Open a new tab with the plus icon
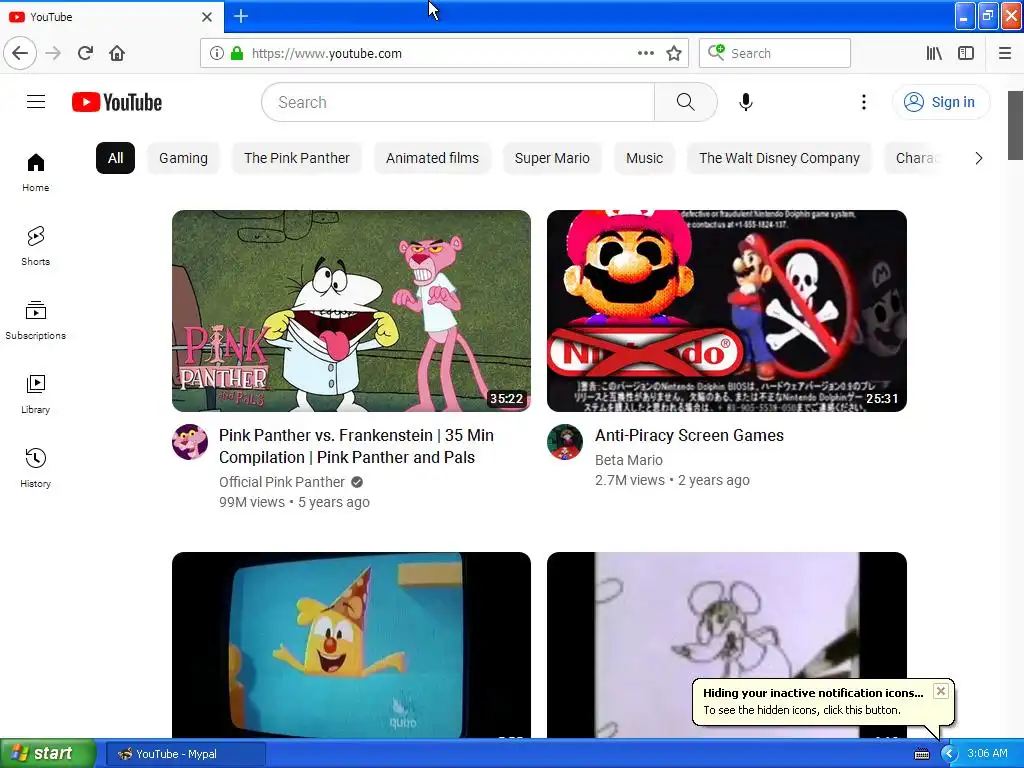This screenshot has height=768, width=1024. [x=241, y=16]
